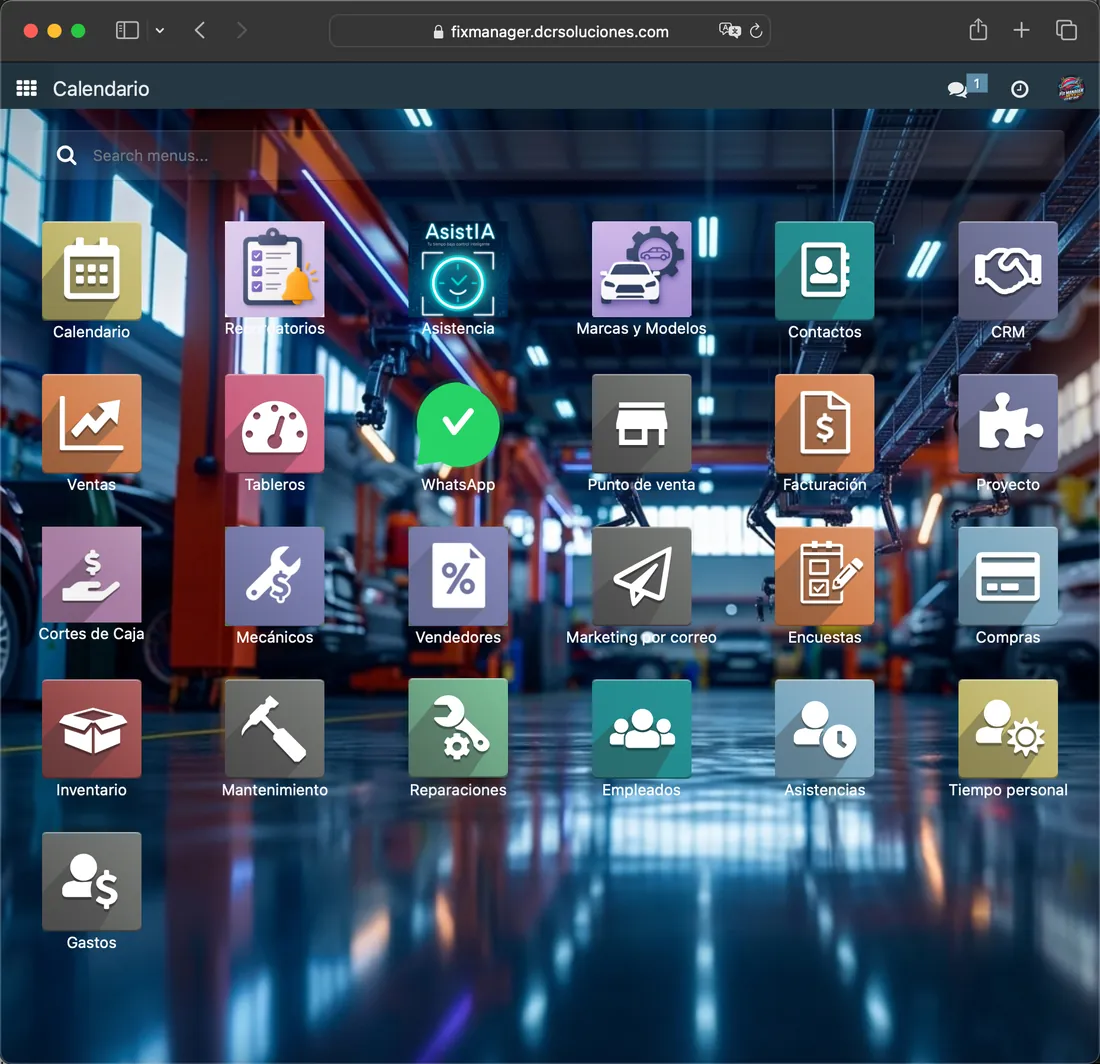This screenshot has width=1100, height=1064.
Task: Open the user avatar menu
Action: (1071, 89)
